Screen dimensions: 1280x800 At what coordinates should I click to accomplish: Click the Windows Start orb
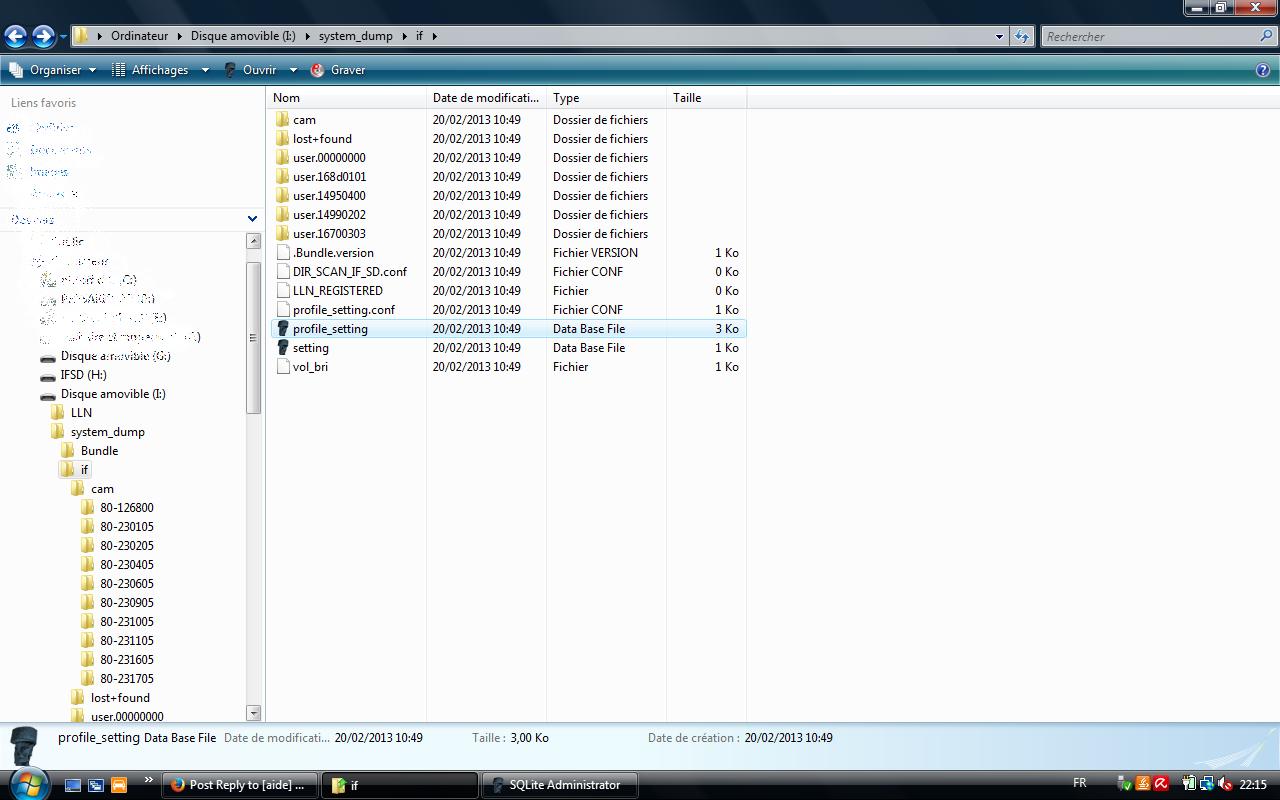pos(27,783)
